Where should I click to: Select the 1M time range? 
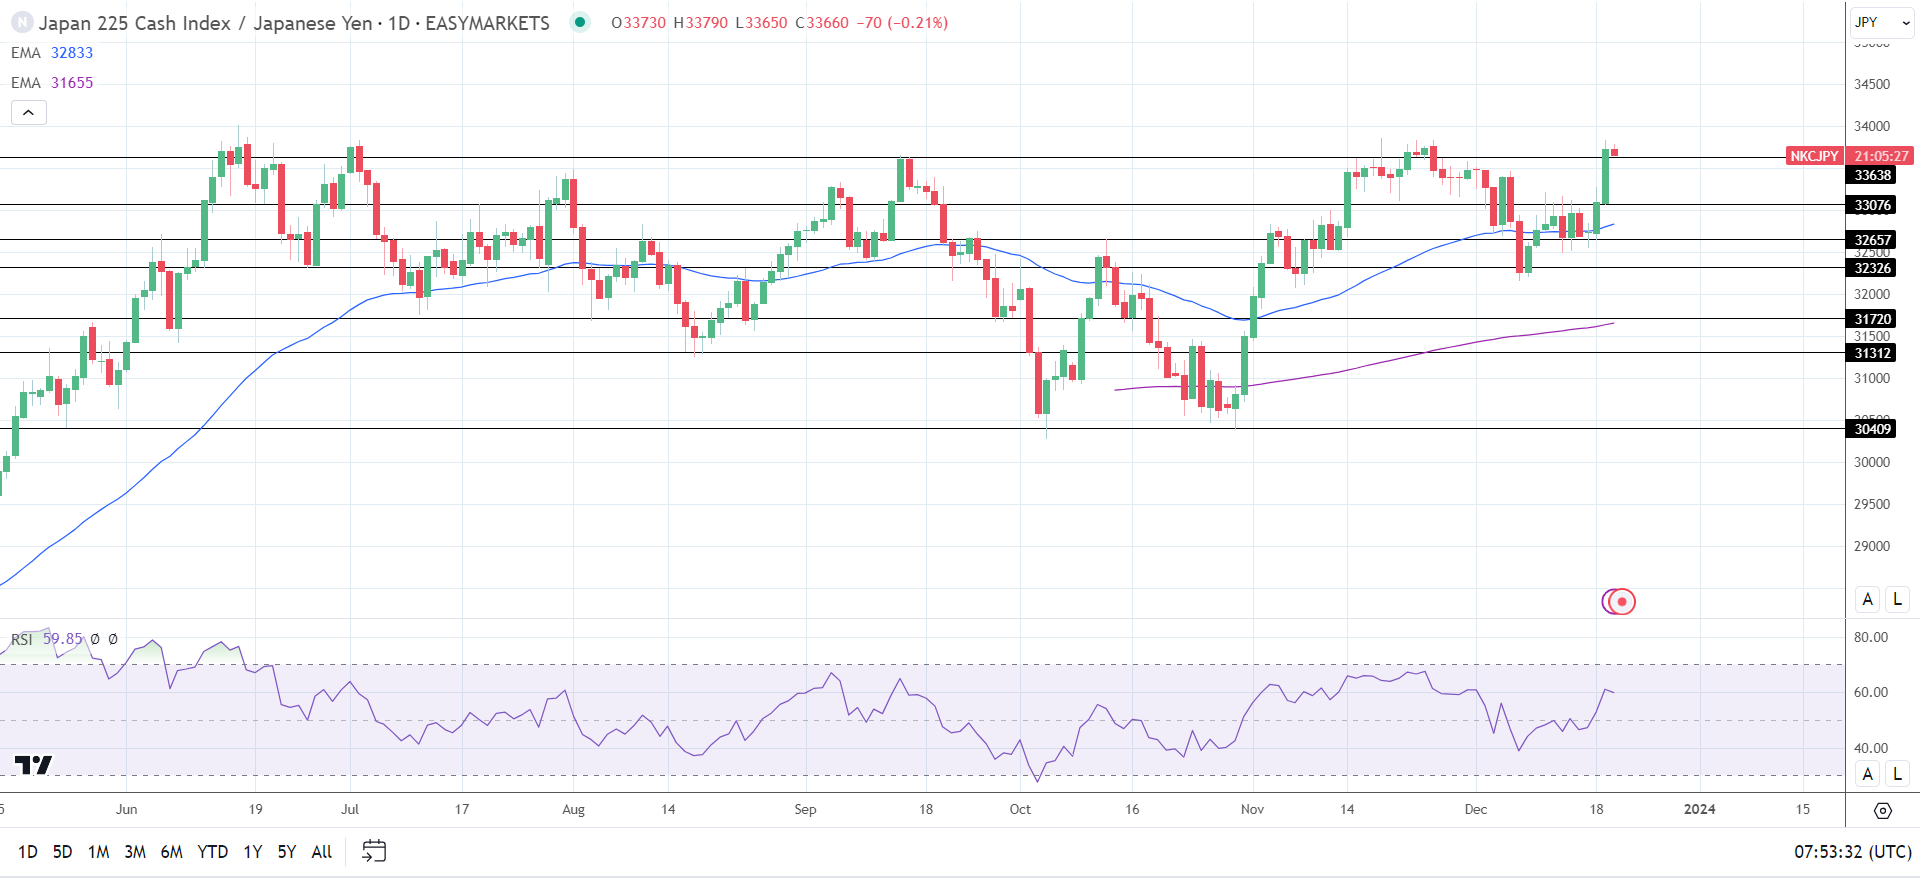pyautogui.click(x=98, y=852)
